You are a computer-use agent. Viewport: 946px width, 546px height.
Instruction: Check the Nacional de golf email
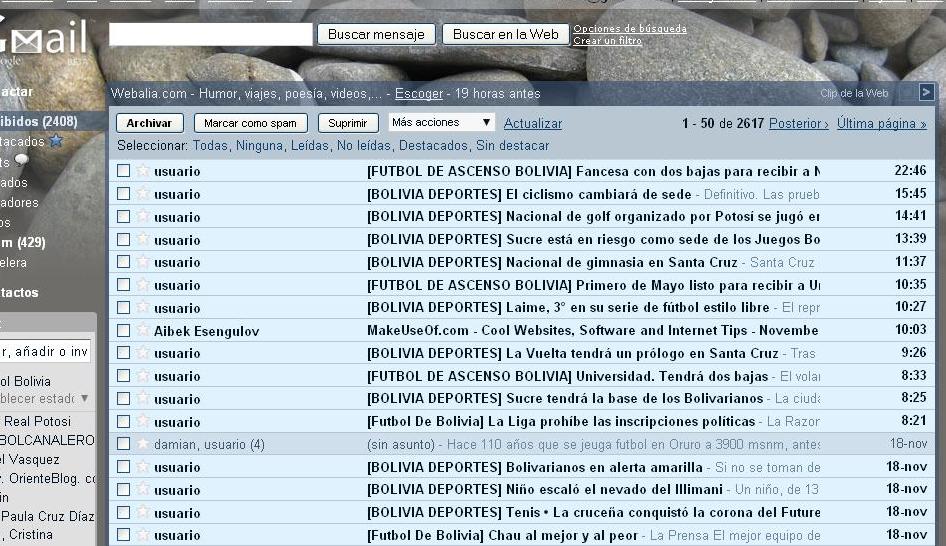point(123,216)
